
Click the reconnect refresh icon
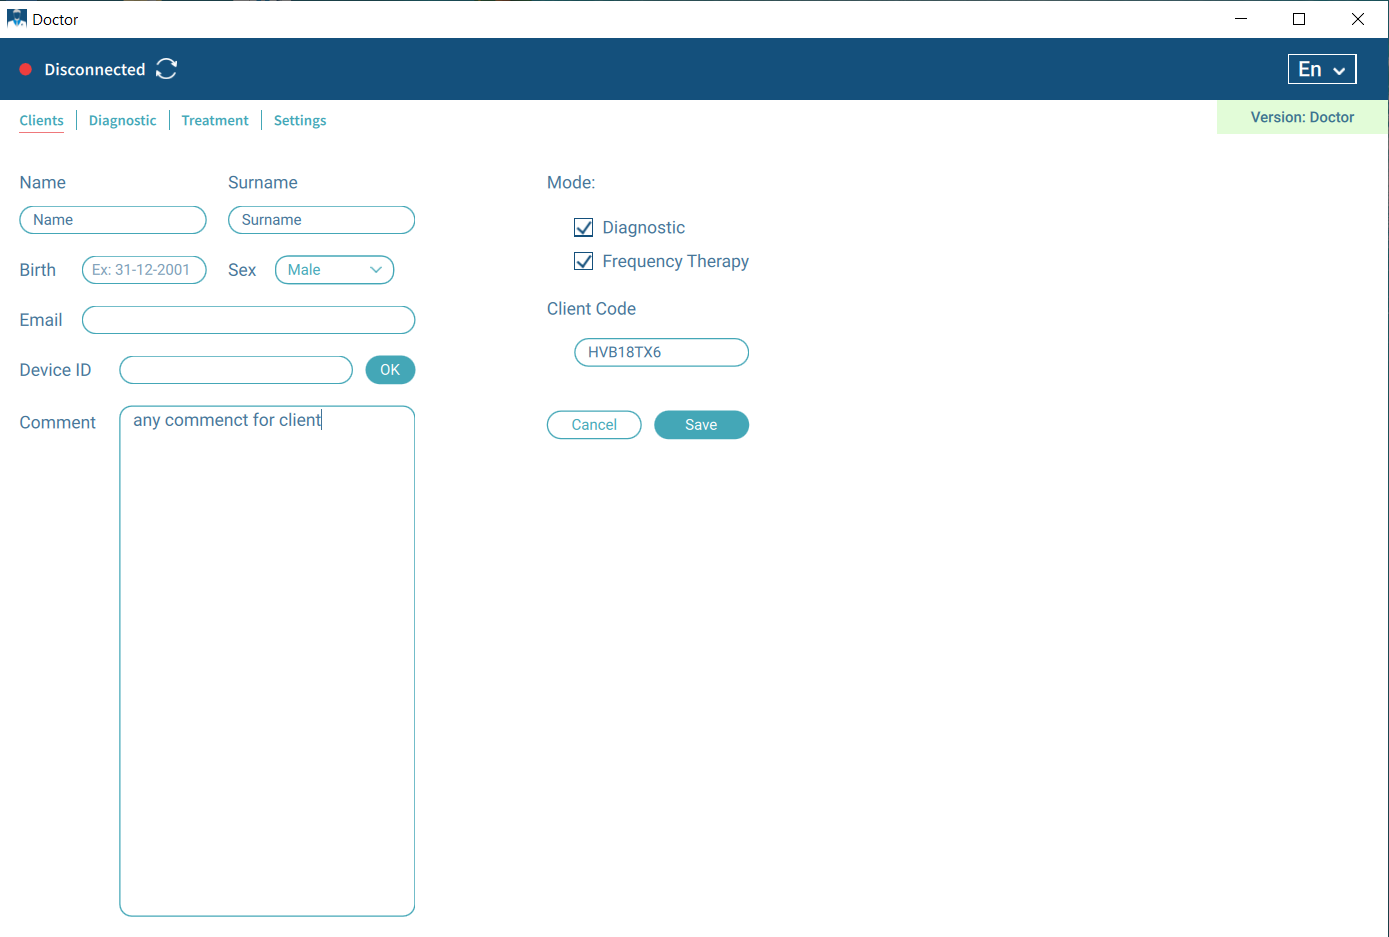[x=167, y=69]
